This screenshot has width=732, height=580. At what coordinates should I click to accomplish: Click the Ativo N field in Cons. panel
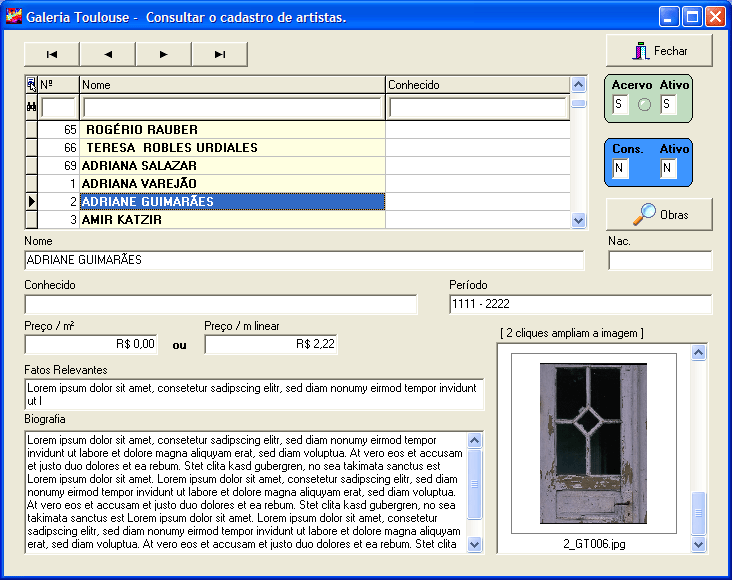pyautogui.click(x=669, y=168)
